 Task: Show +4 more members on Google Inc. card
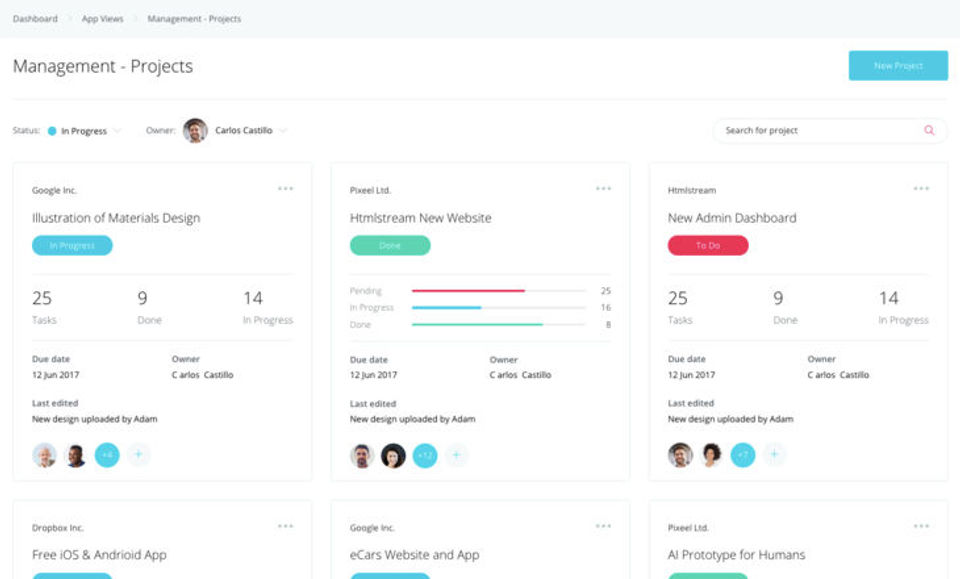point(107,455)
